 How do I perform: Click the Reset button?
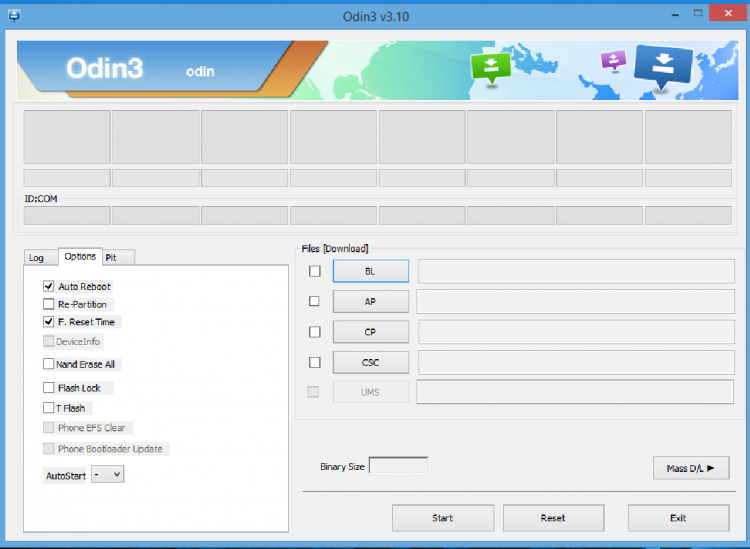pos(553,518)
